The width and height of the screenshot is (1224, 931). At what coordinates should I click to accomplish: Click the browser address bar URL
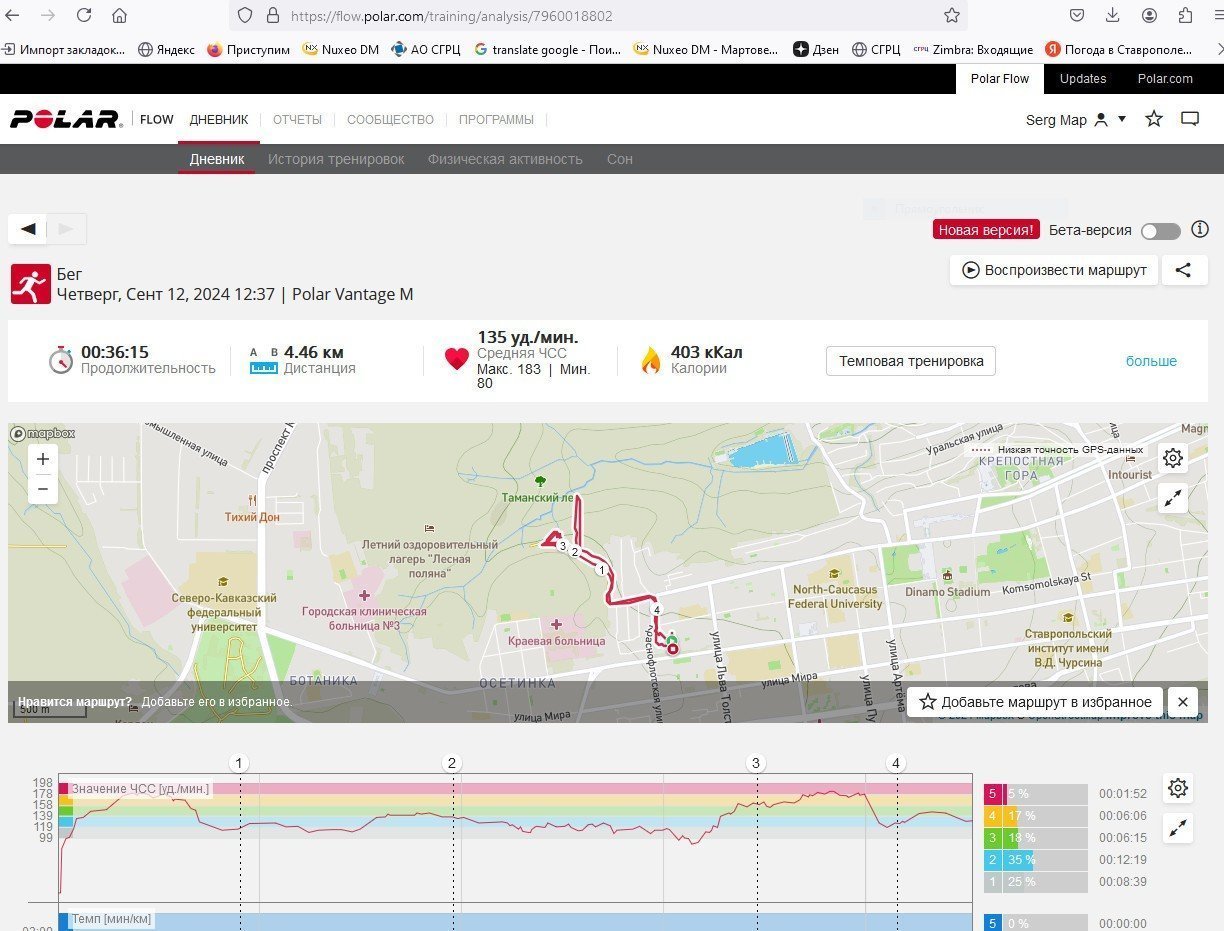451,16
